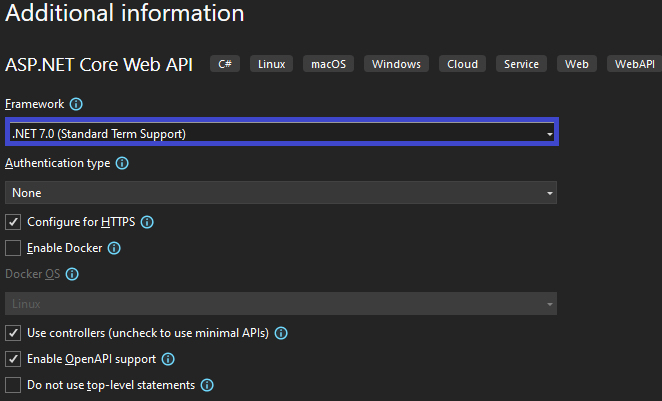The width and height of the screenshot is (662, 401).
Task: Click the Framework info icon
Action: (x=76, y=104)
